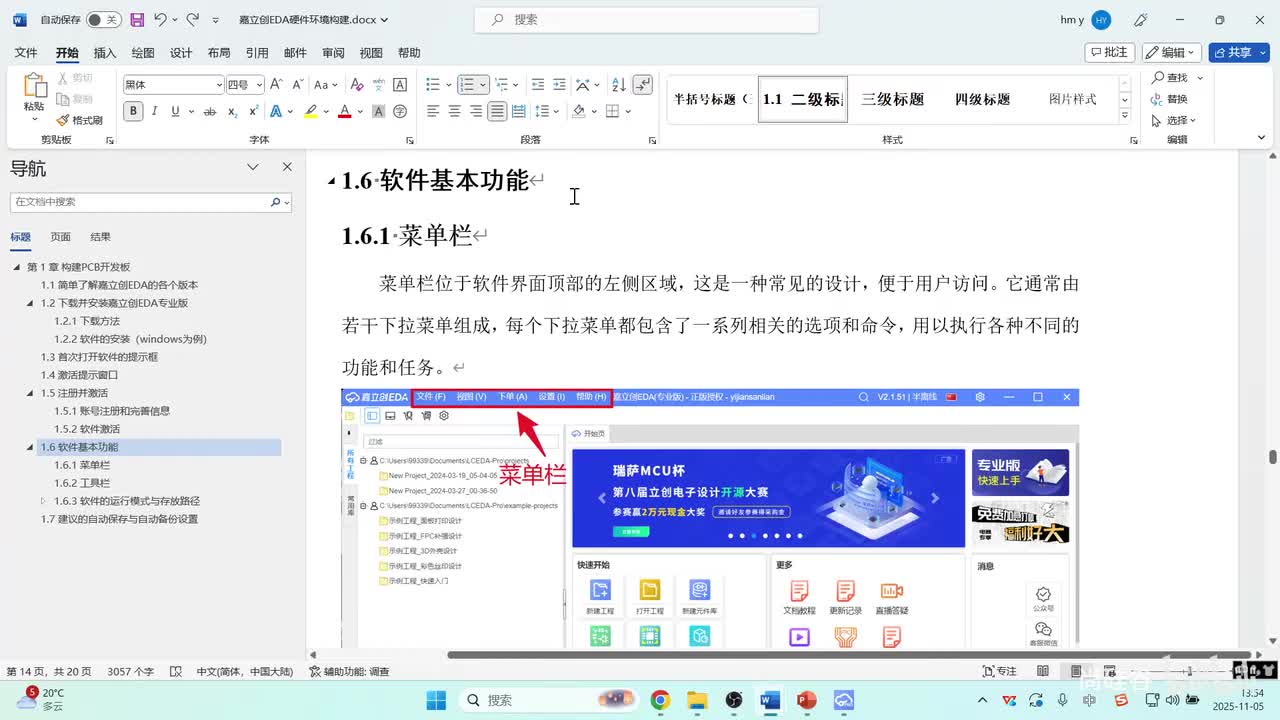Align paragraph text to the left

click(x=433, y=111)
